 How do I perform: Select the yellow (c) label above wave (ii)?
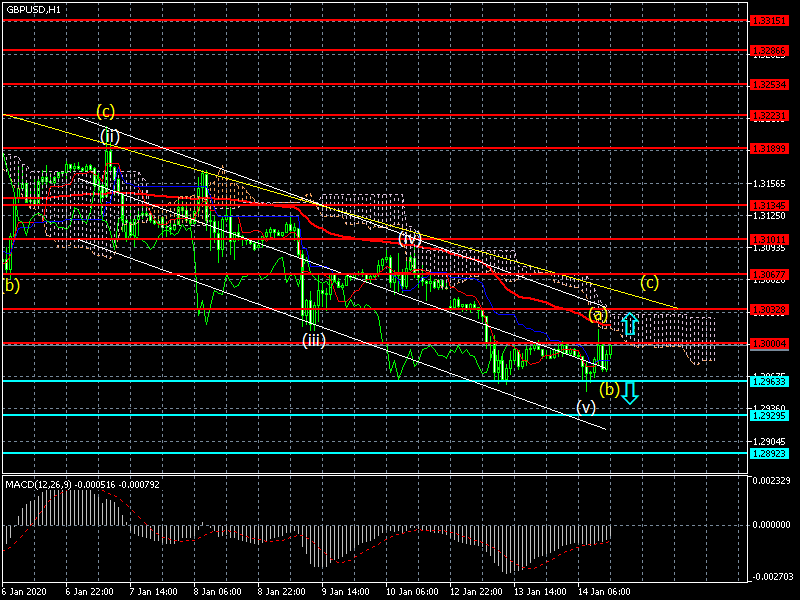(x=106, y=111)
